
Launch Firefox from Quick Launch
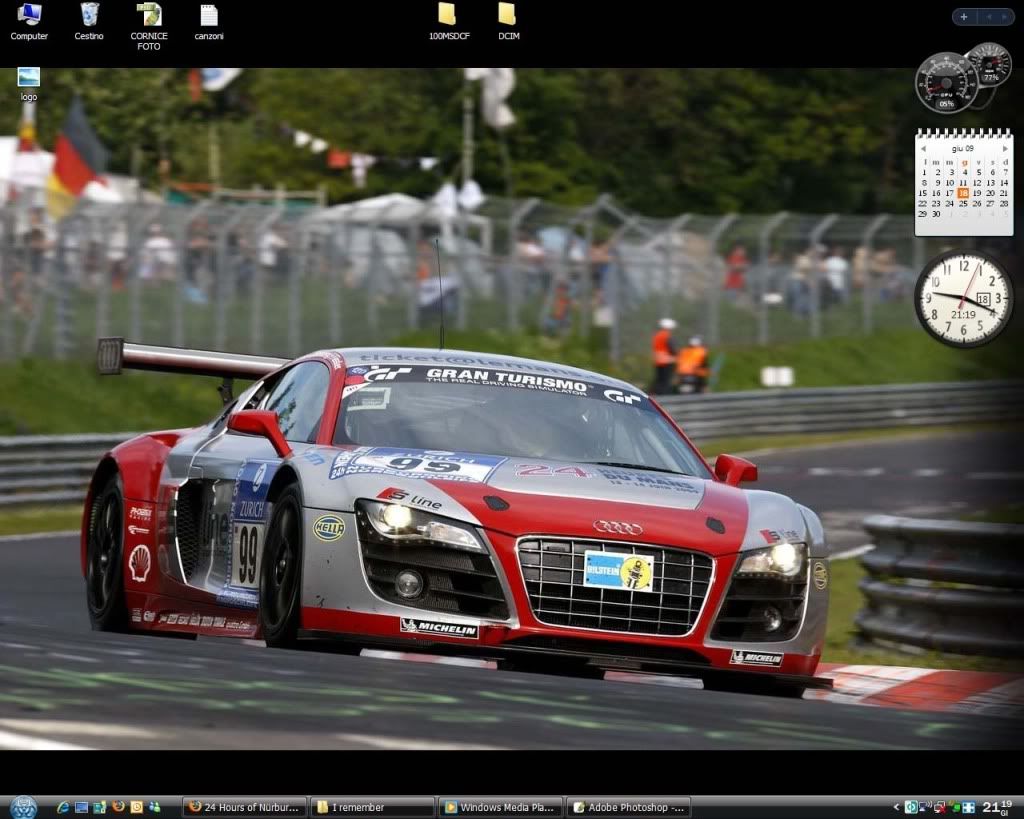(x=118, y=807)
